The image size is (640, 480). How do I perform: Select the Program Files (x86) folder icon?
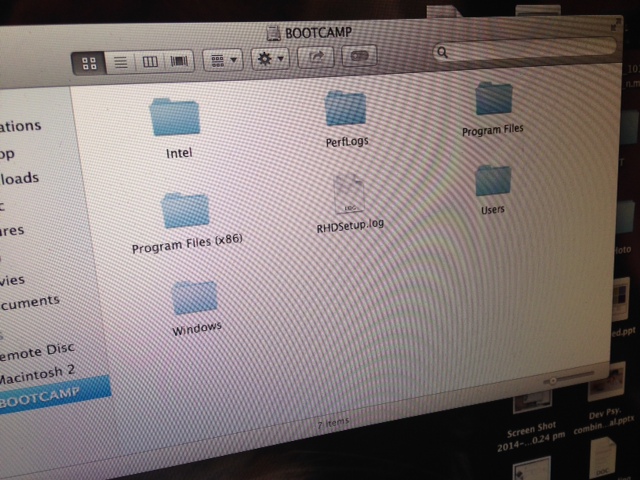click(186, 210)
